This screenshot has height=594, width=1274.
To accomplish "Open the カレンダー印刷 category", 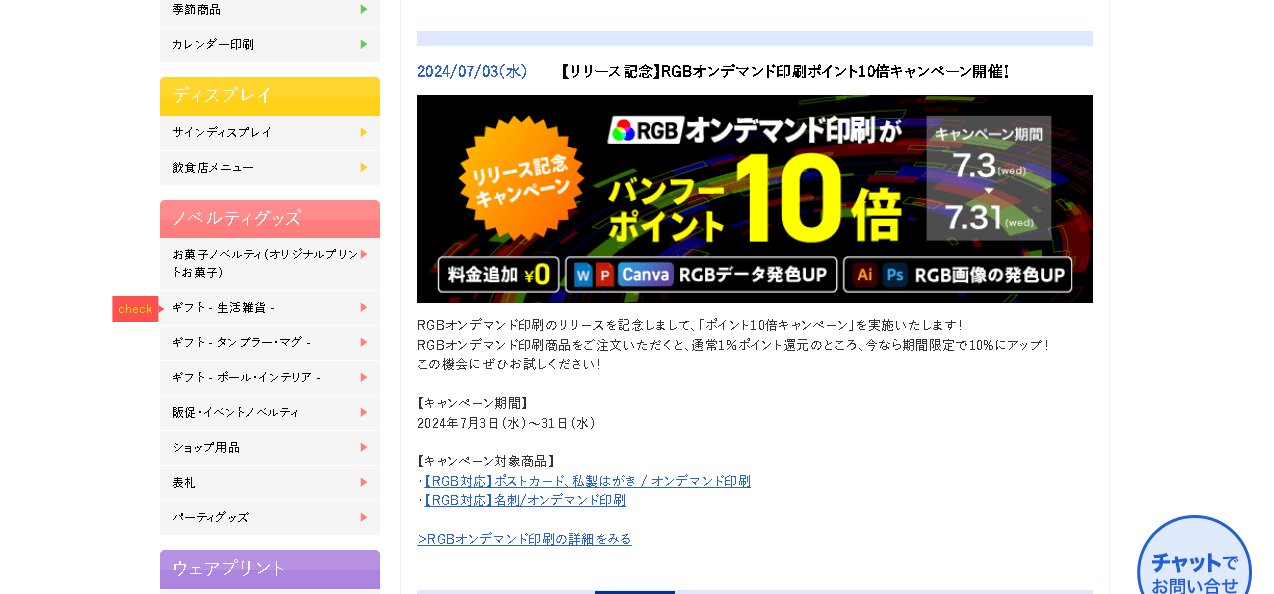I will coord(270,44).
